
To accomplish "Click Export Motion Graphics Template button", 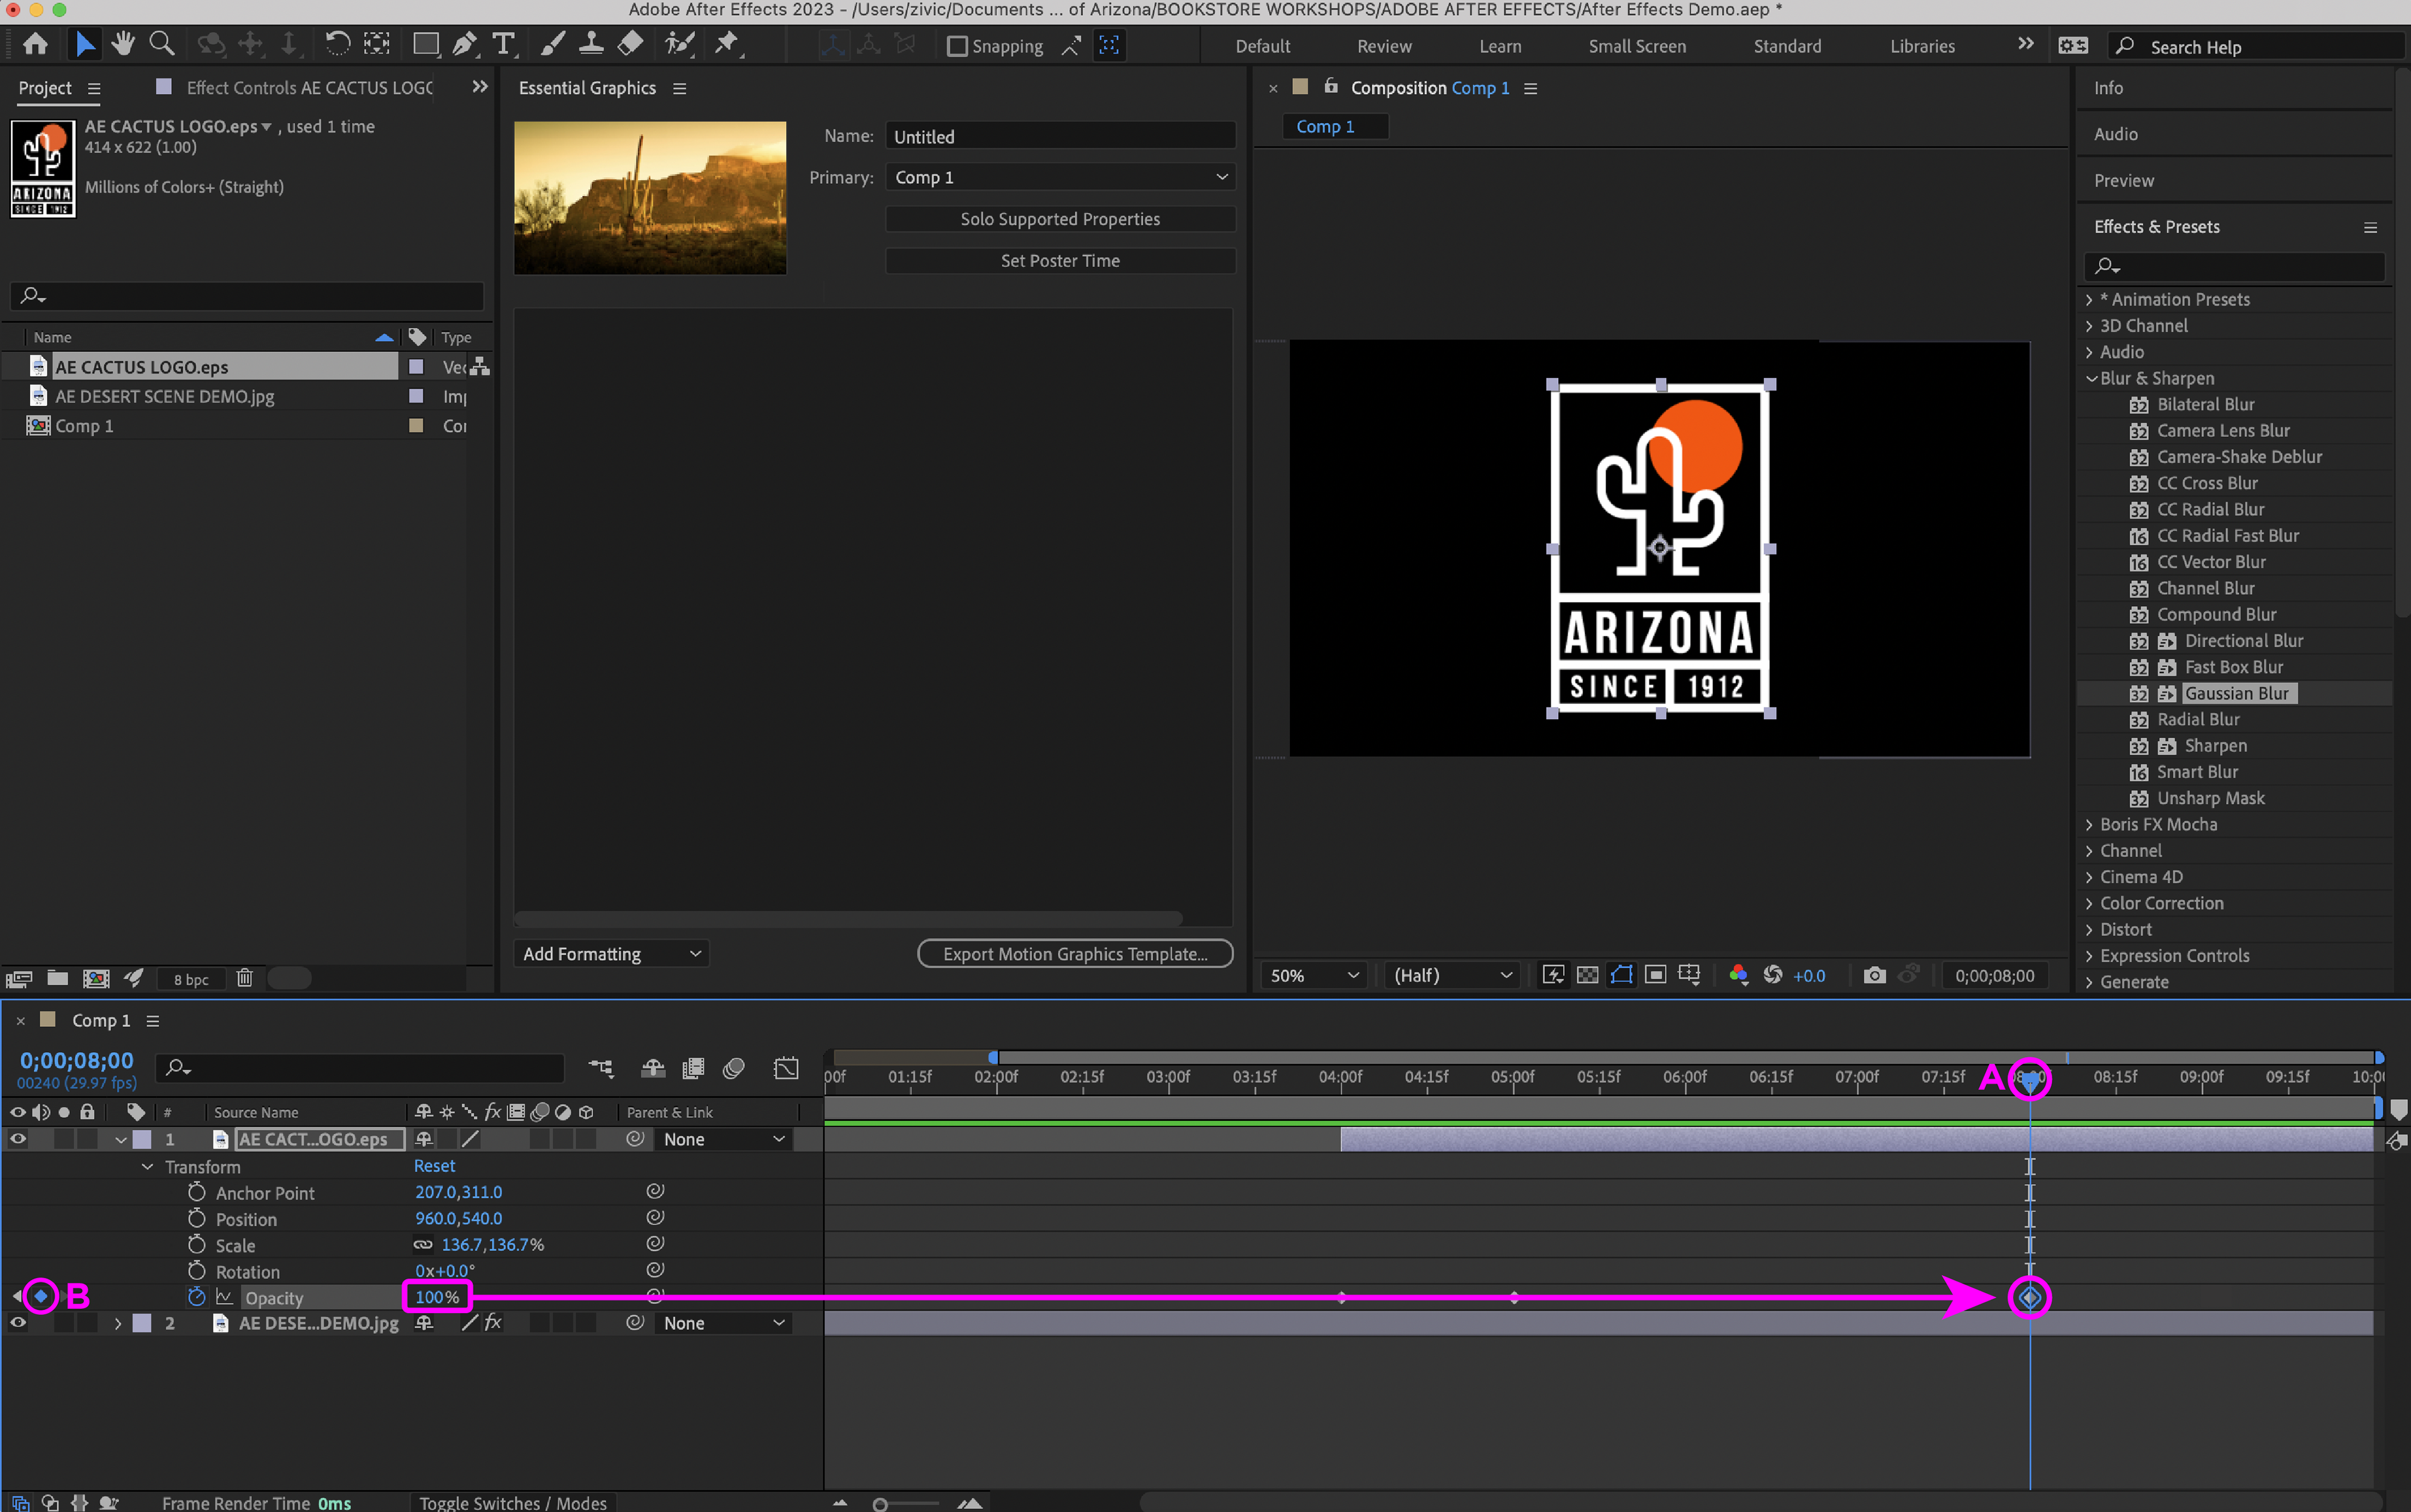I will pos(1075,954).
